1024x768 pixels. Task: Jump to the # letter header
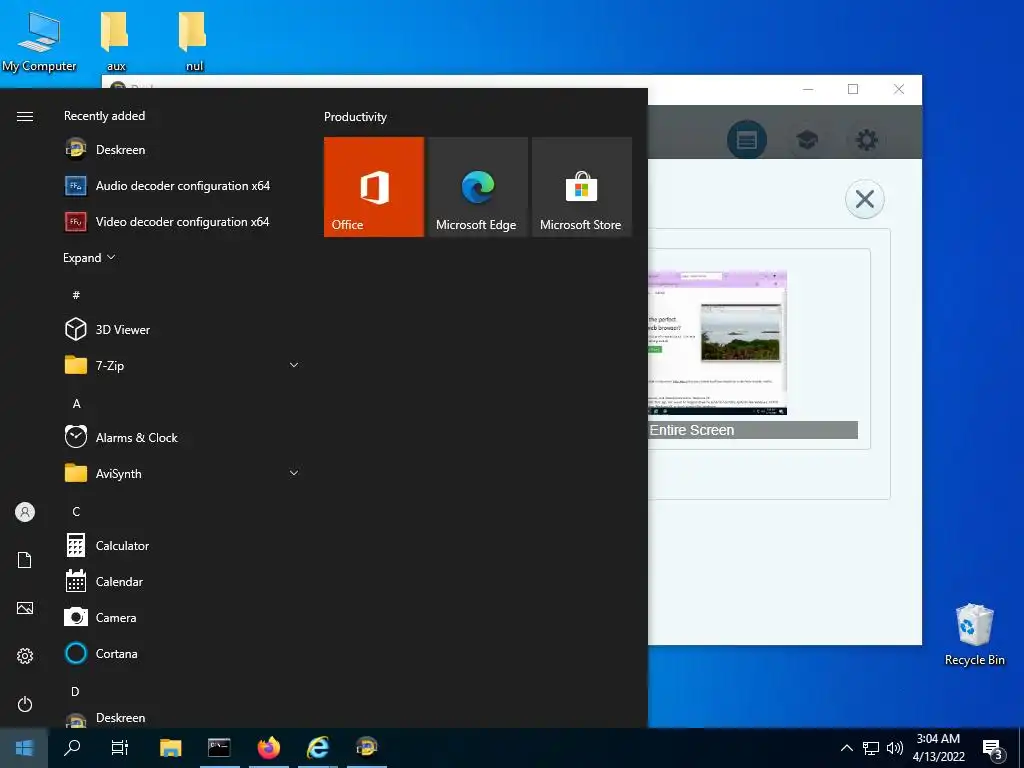(76, 295)
